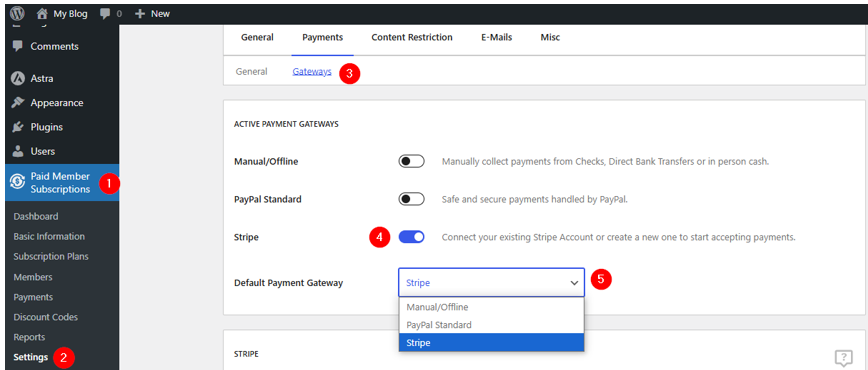Open Payments submenu item in sidebar
The width and height of the screenshot is (868, 370).
click(33, 297)
